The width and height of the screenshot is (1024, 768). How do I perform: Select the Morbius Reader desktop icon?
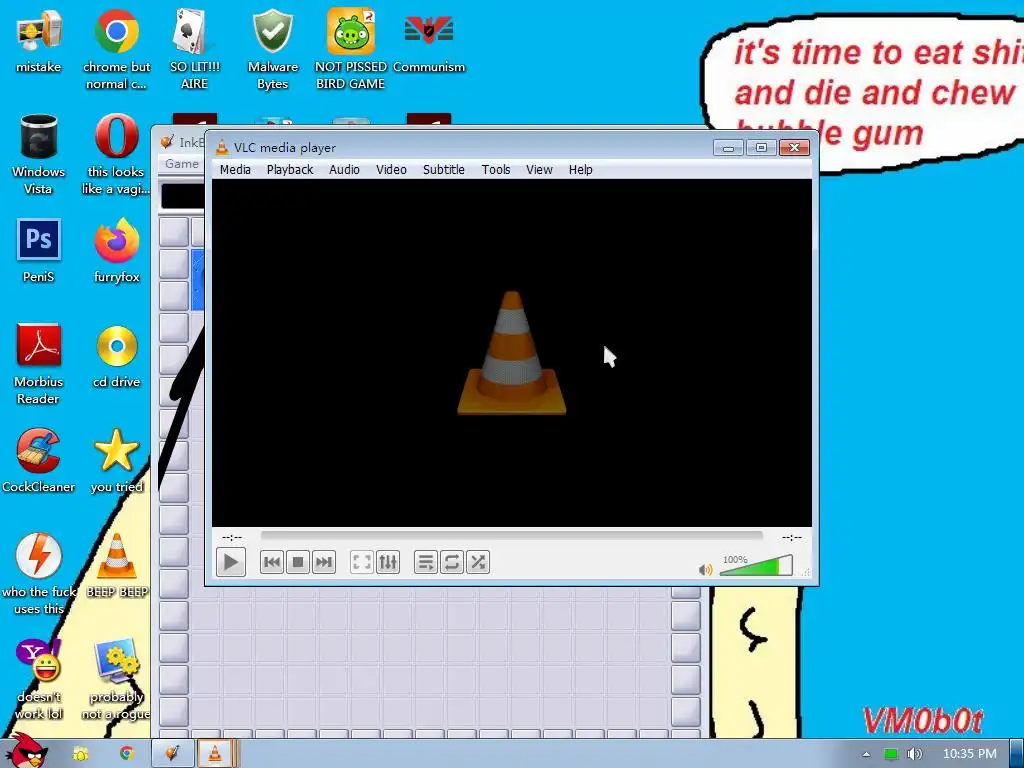[39, 364]
